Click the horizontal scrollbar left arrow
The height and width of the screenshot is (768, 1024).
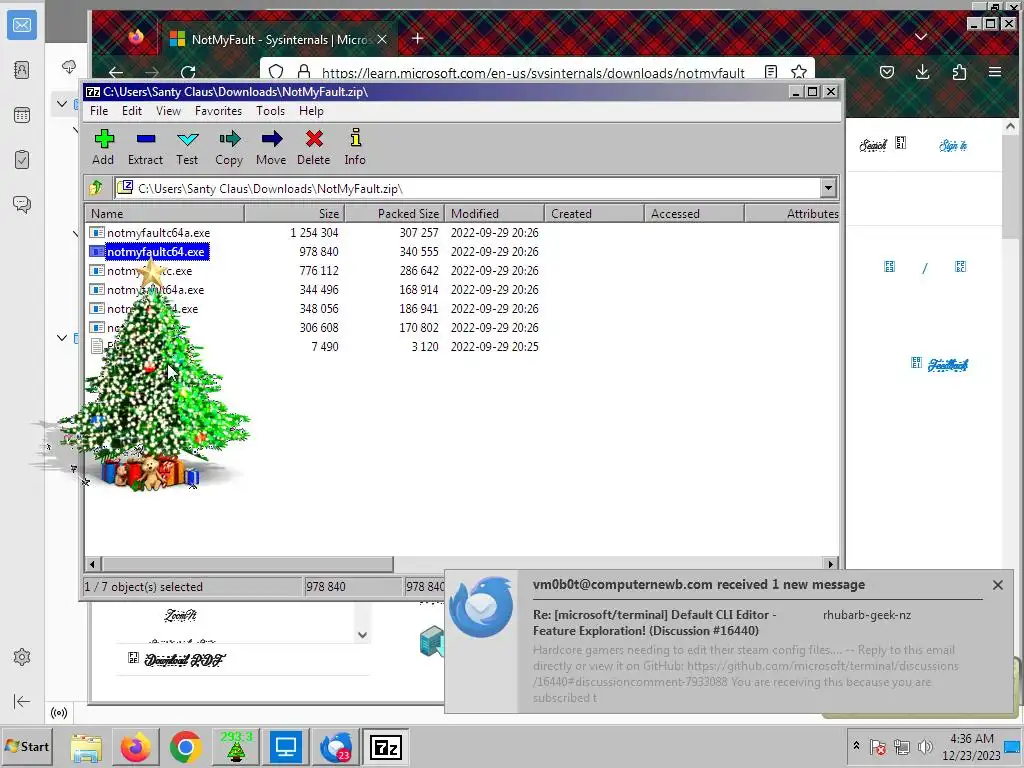pos(93,564)
